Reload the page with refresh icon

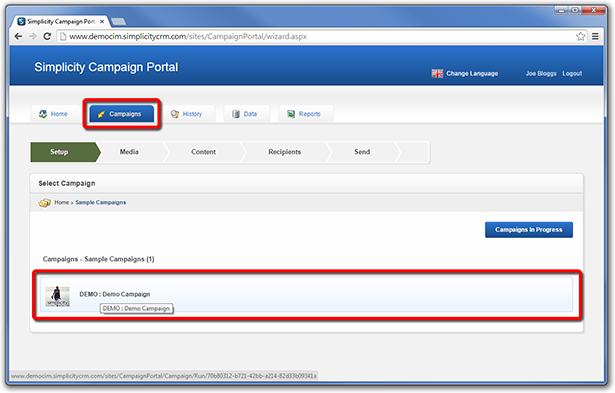coord(47,36)
